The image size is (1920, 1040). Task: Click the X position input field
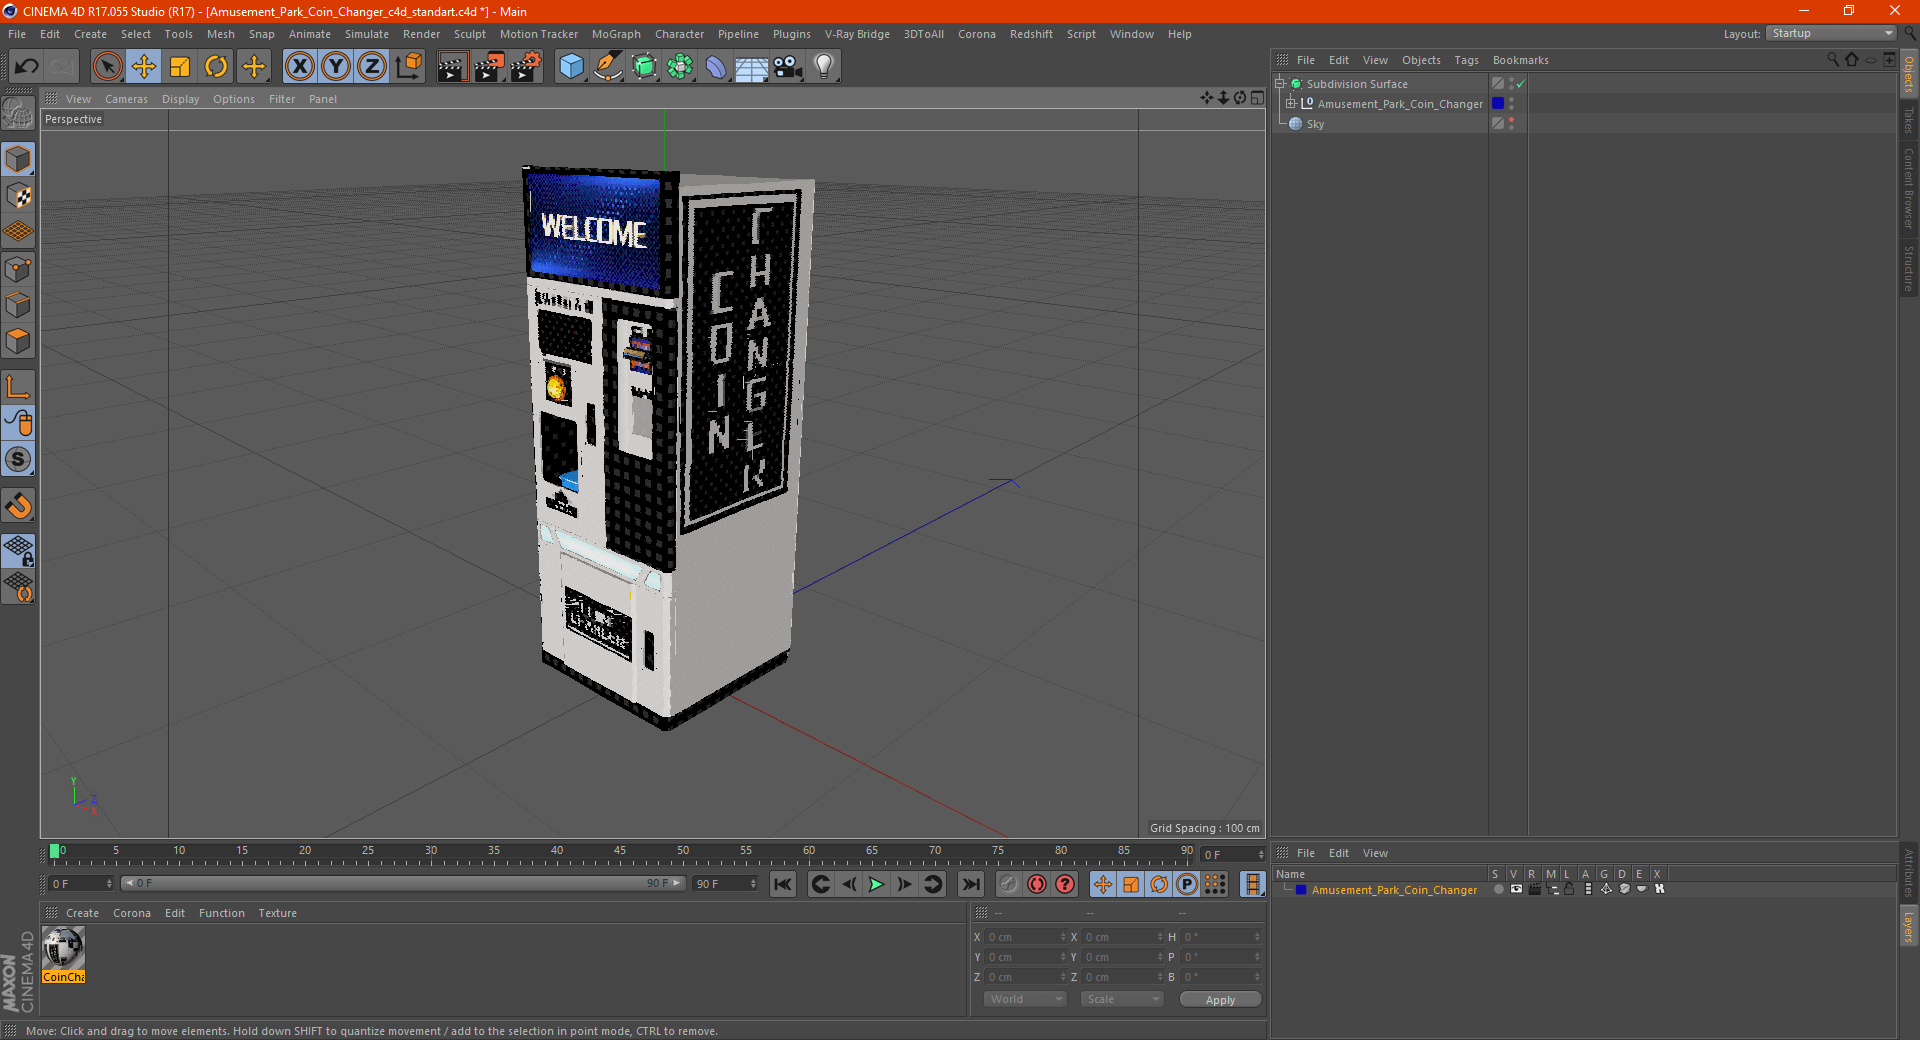1025,937
